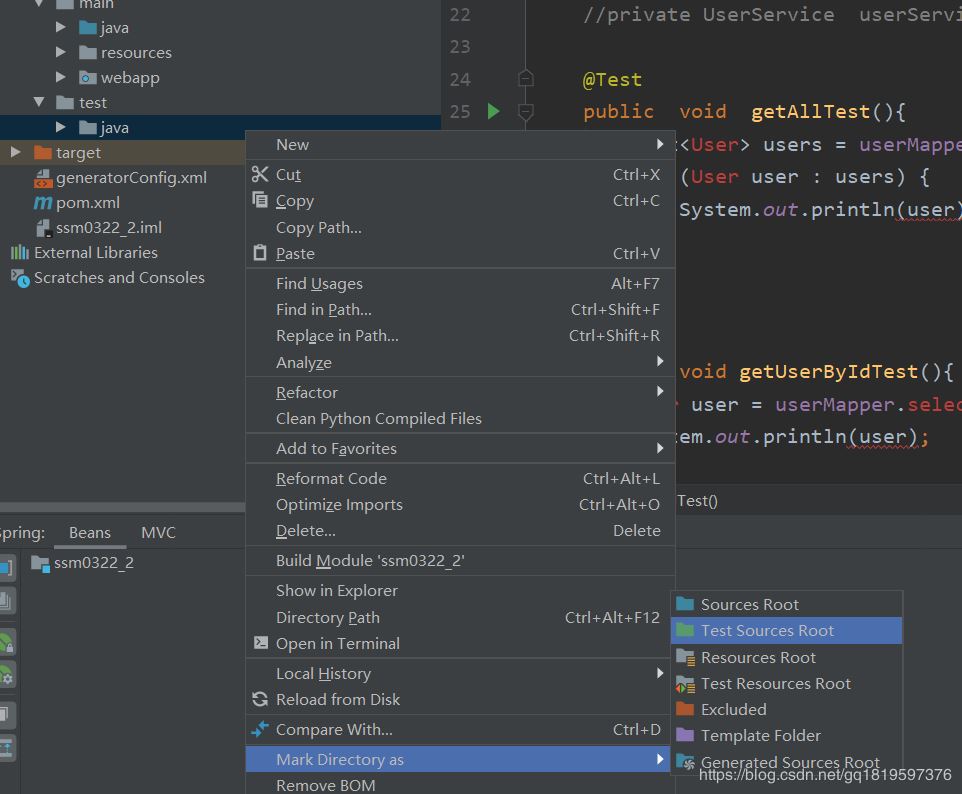This screenshot has width=962, height=794.
Task: Select Test Sources Root option
Action: point(767,630)
